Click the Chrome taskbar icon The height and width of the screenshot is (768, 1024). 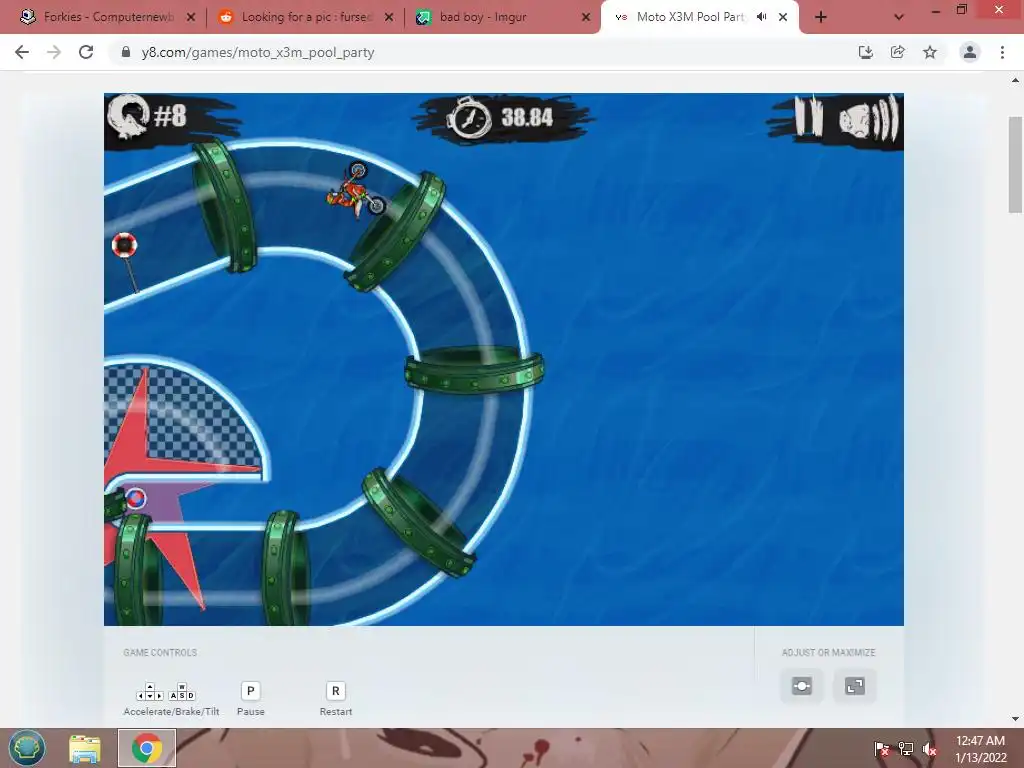[x=147, y=748]
